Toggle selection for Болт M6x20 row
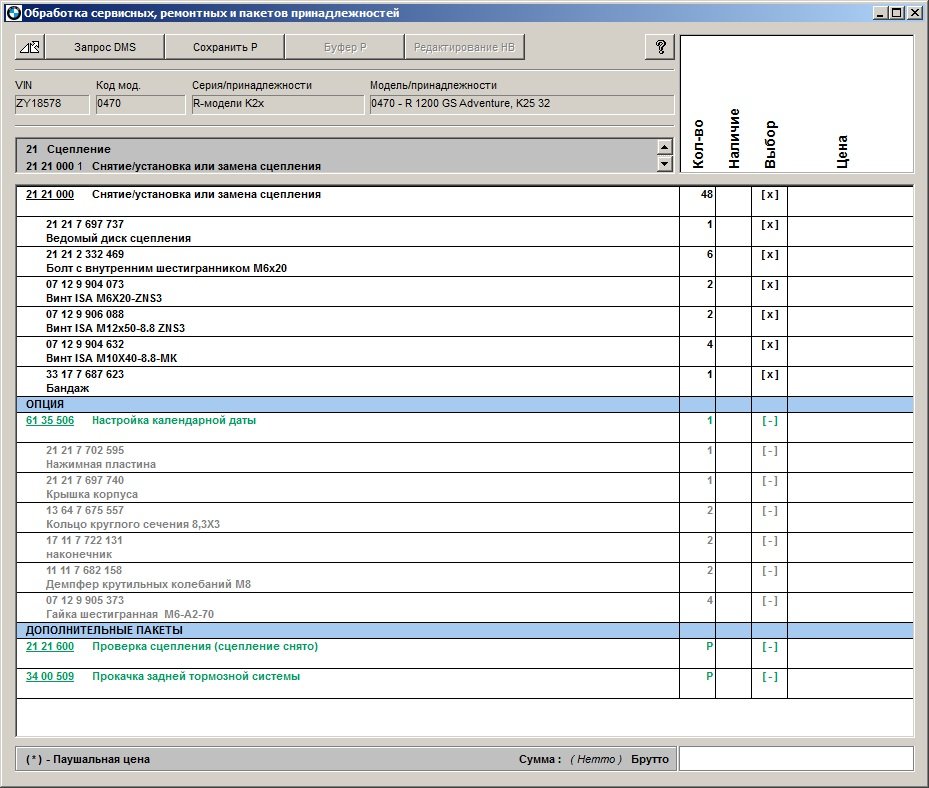929x788 pixels. [769, 255]
